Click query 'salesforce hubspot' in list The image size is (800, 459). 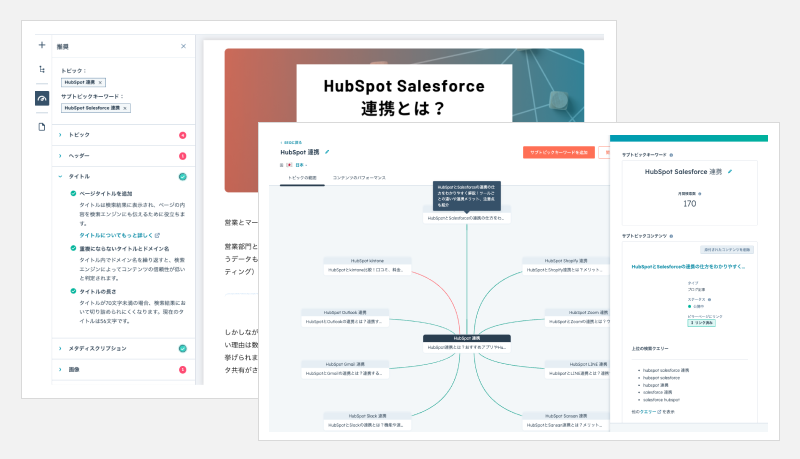pos(661,400)
